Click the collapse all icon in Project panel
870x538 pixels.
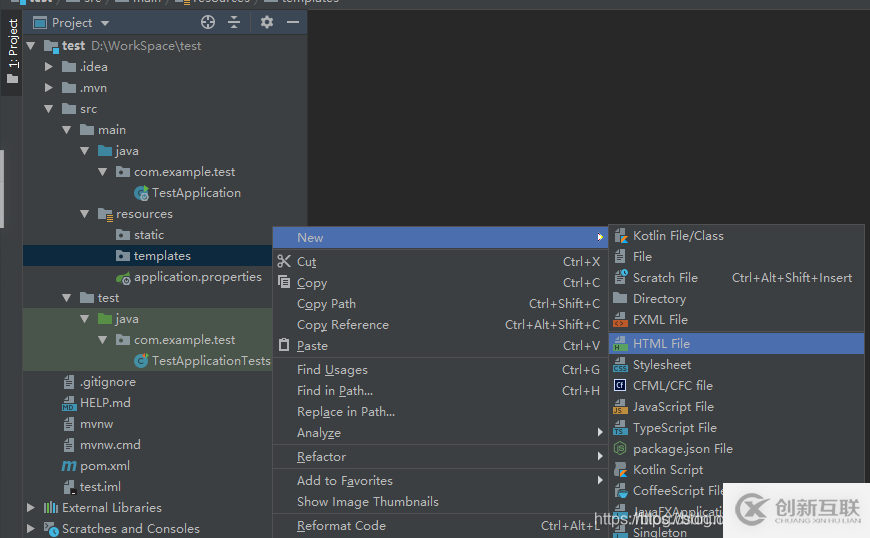234,22
